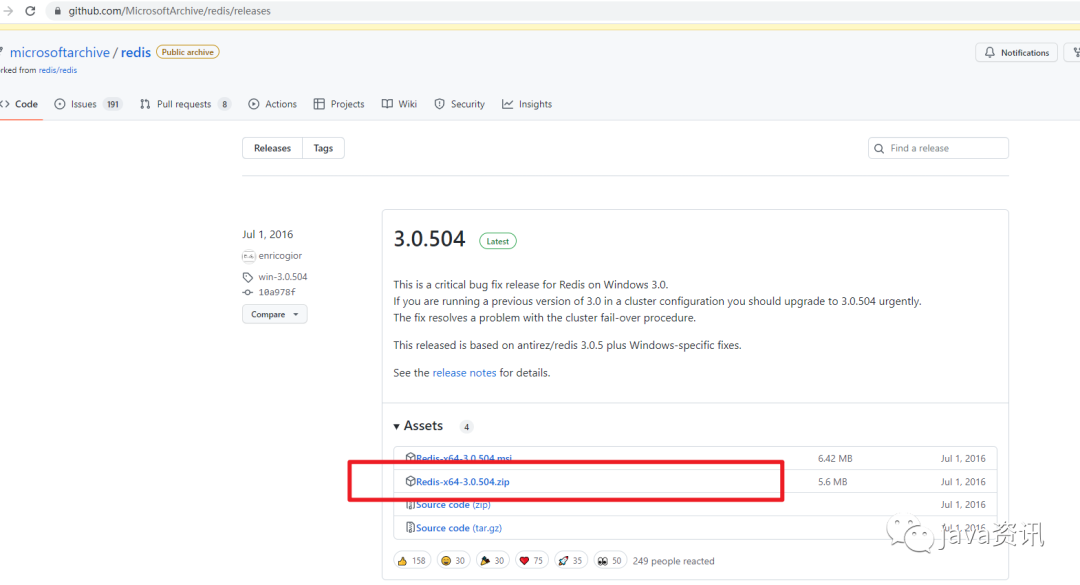This screenshot has height=585, width=1080.
Task: Switch to the Code tab
Action: 19,104
